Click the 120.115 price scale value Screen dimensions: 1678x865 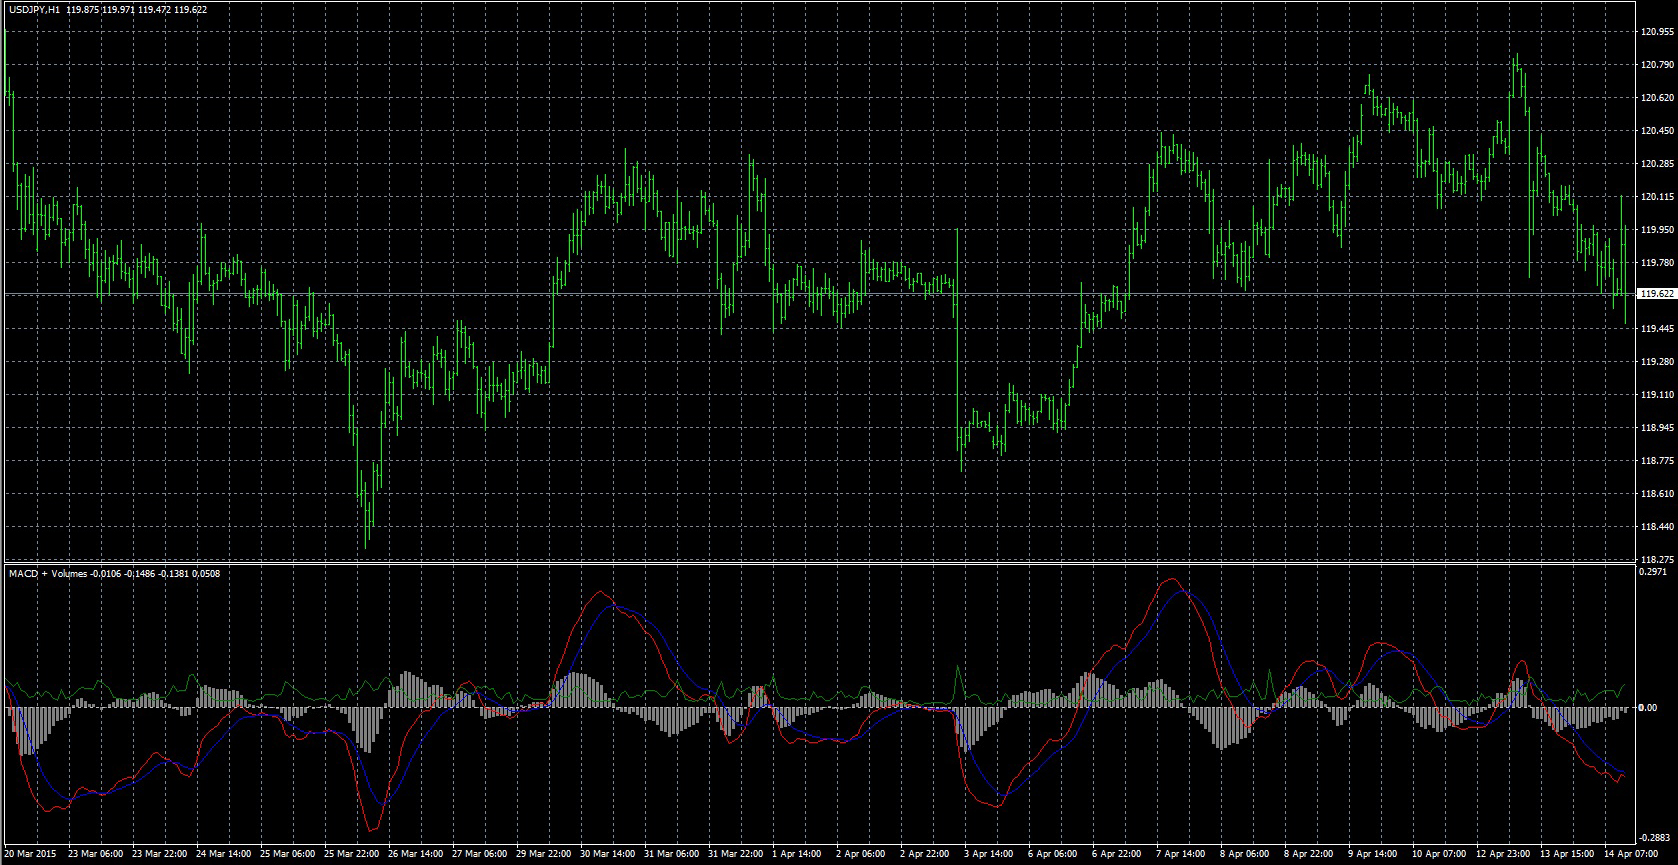(1657, 197)
